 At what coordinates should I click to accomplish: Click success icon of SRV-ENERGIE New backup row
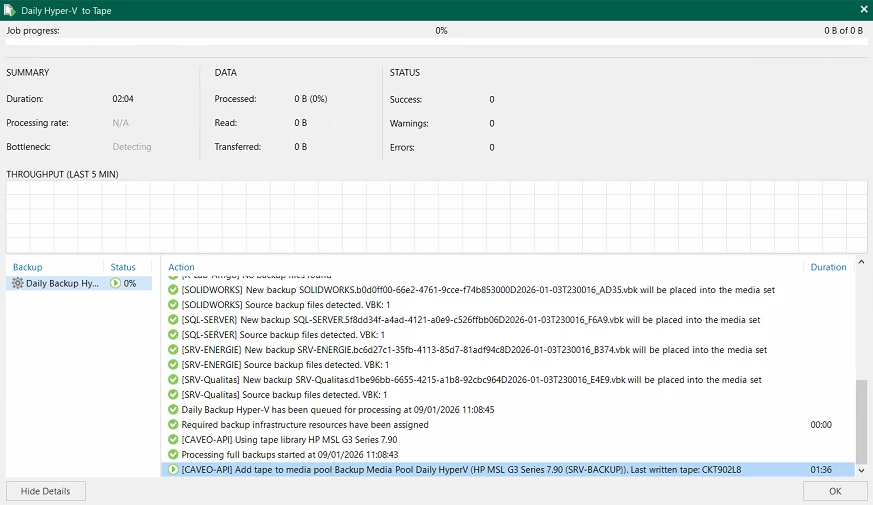click(173, 350)
